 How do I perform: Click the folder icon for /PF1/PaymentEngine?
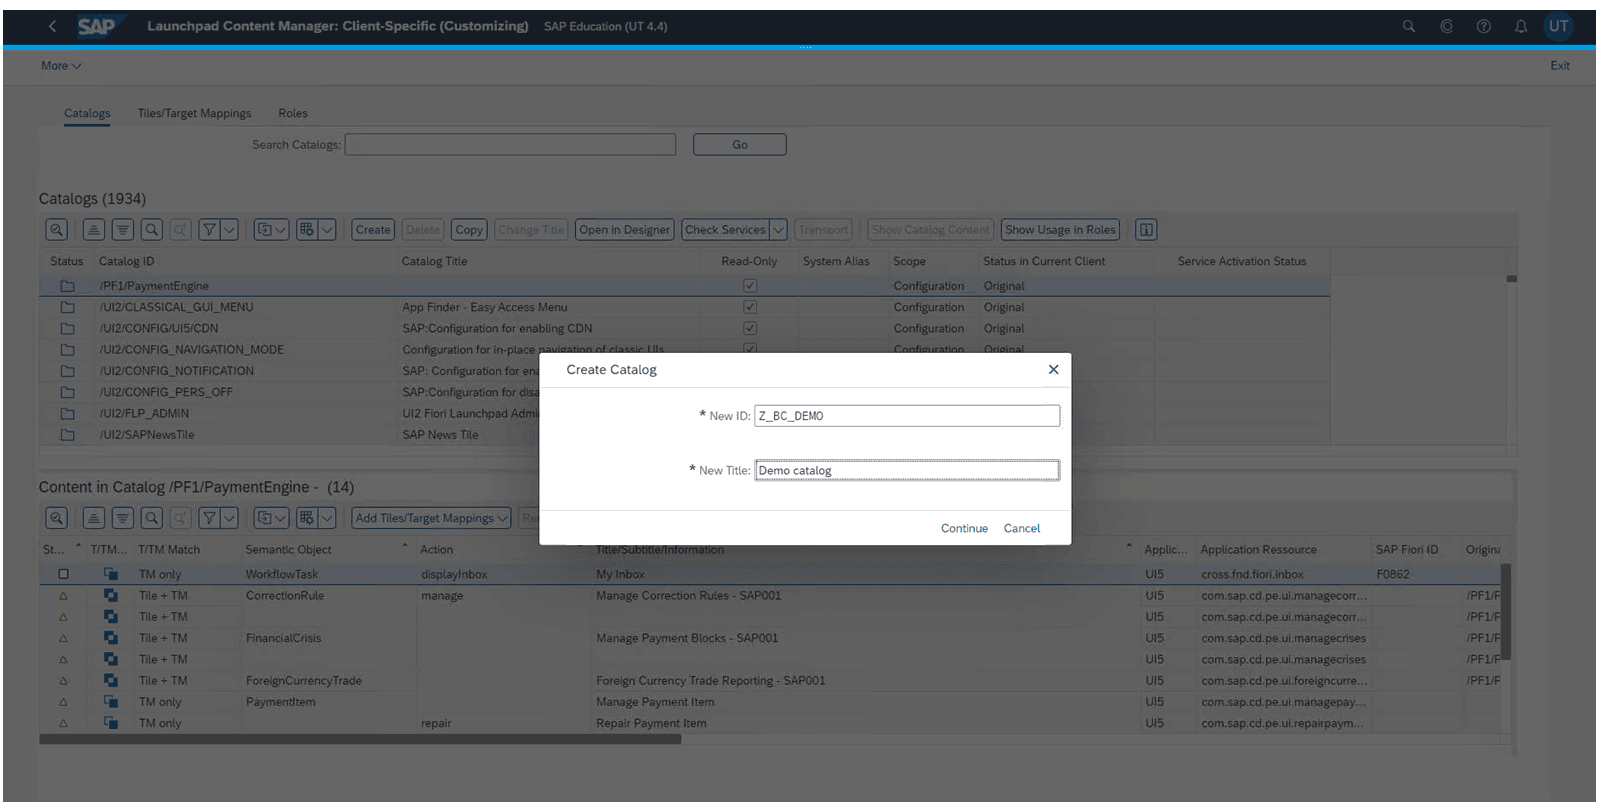pos(67,286)
